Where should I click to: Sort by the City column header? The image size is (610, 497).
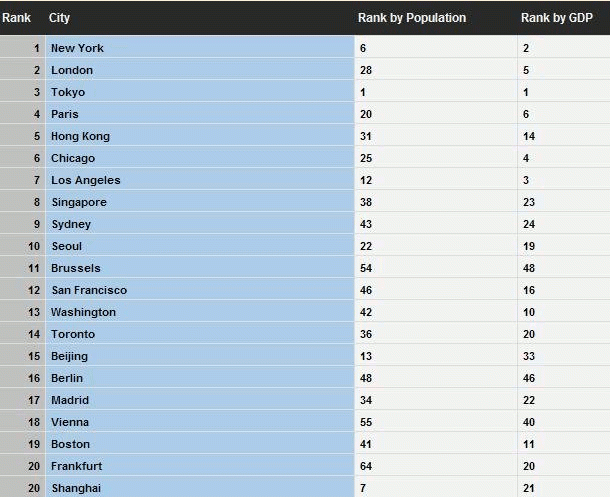[59, 18]
